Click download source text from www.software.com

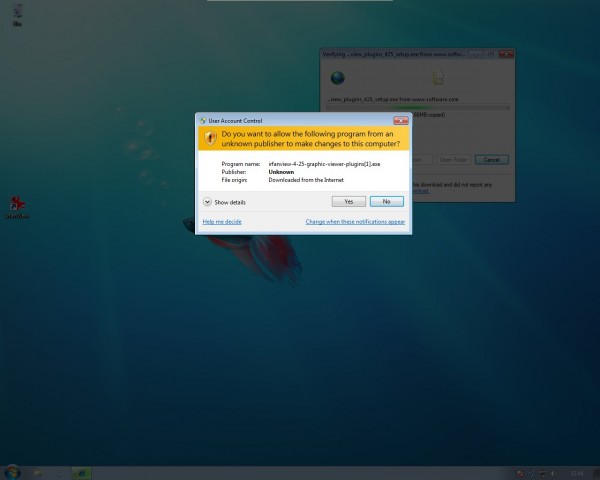pos(393,99)
